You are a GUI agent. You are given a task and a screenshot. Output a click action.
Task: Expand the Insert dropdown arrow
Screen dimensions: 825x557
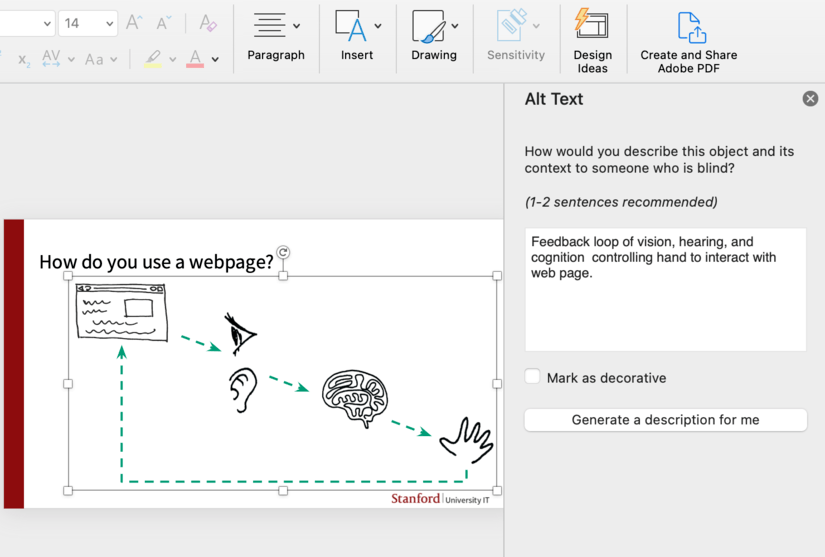tap(378, 25)
